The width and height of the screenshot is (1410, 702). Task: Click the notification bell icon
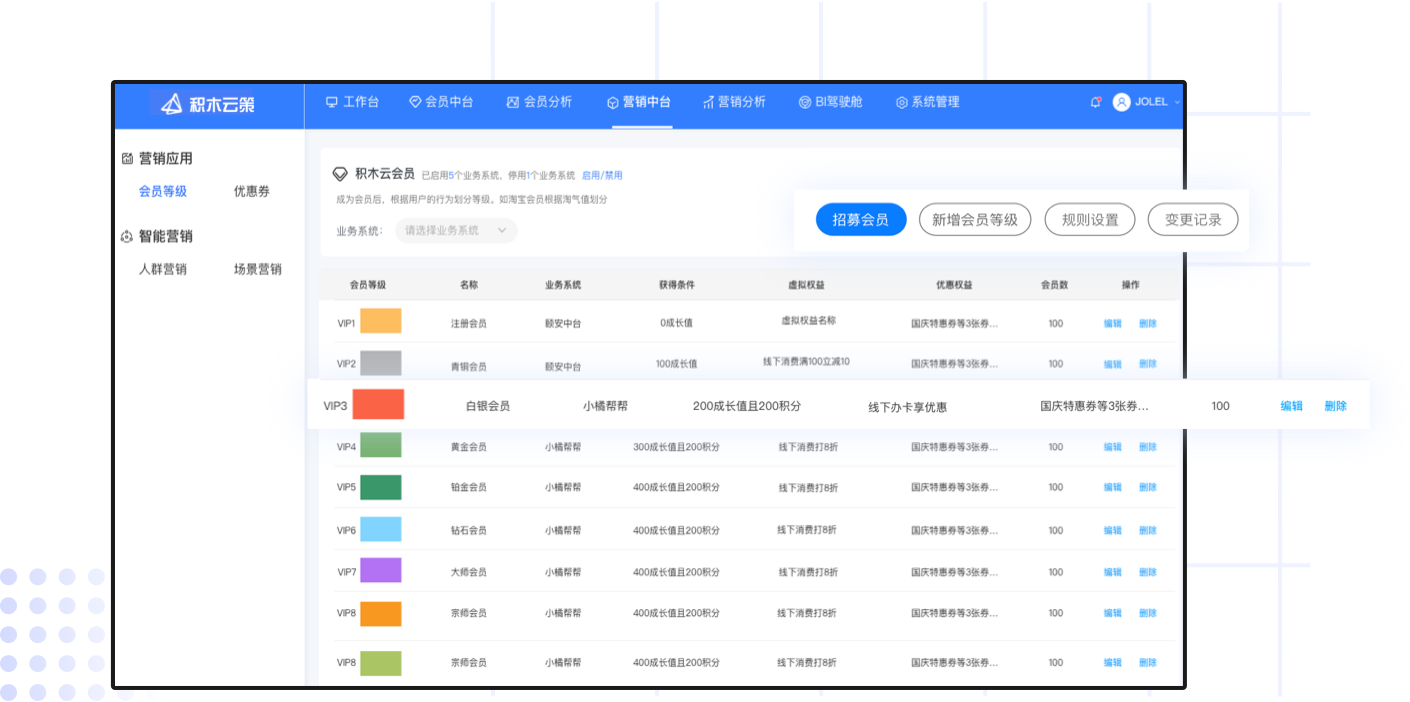tap(1096, 102)
